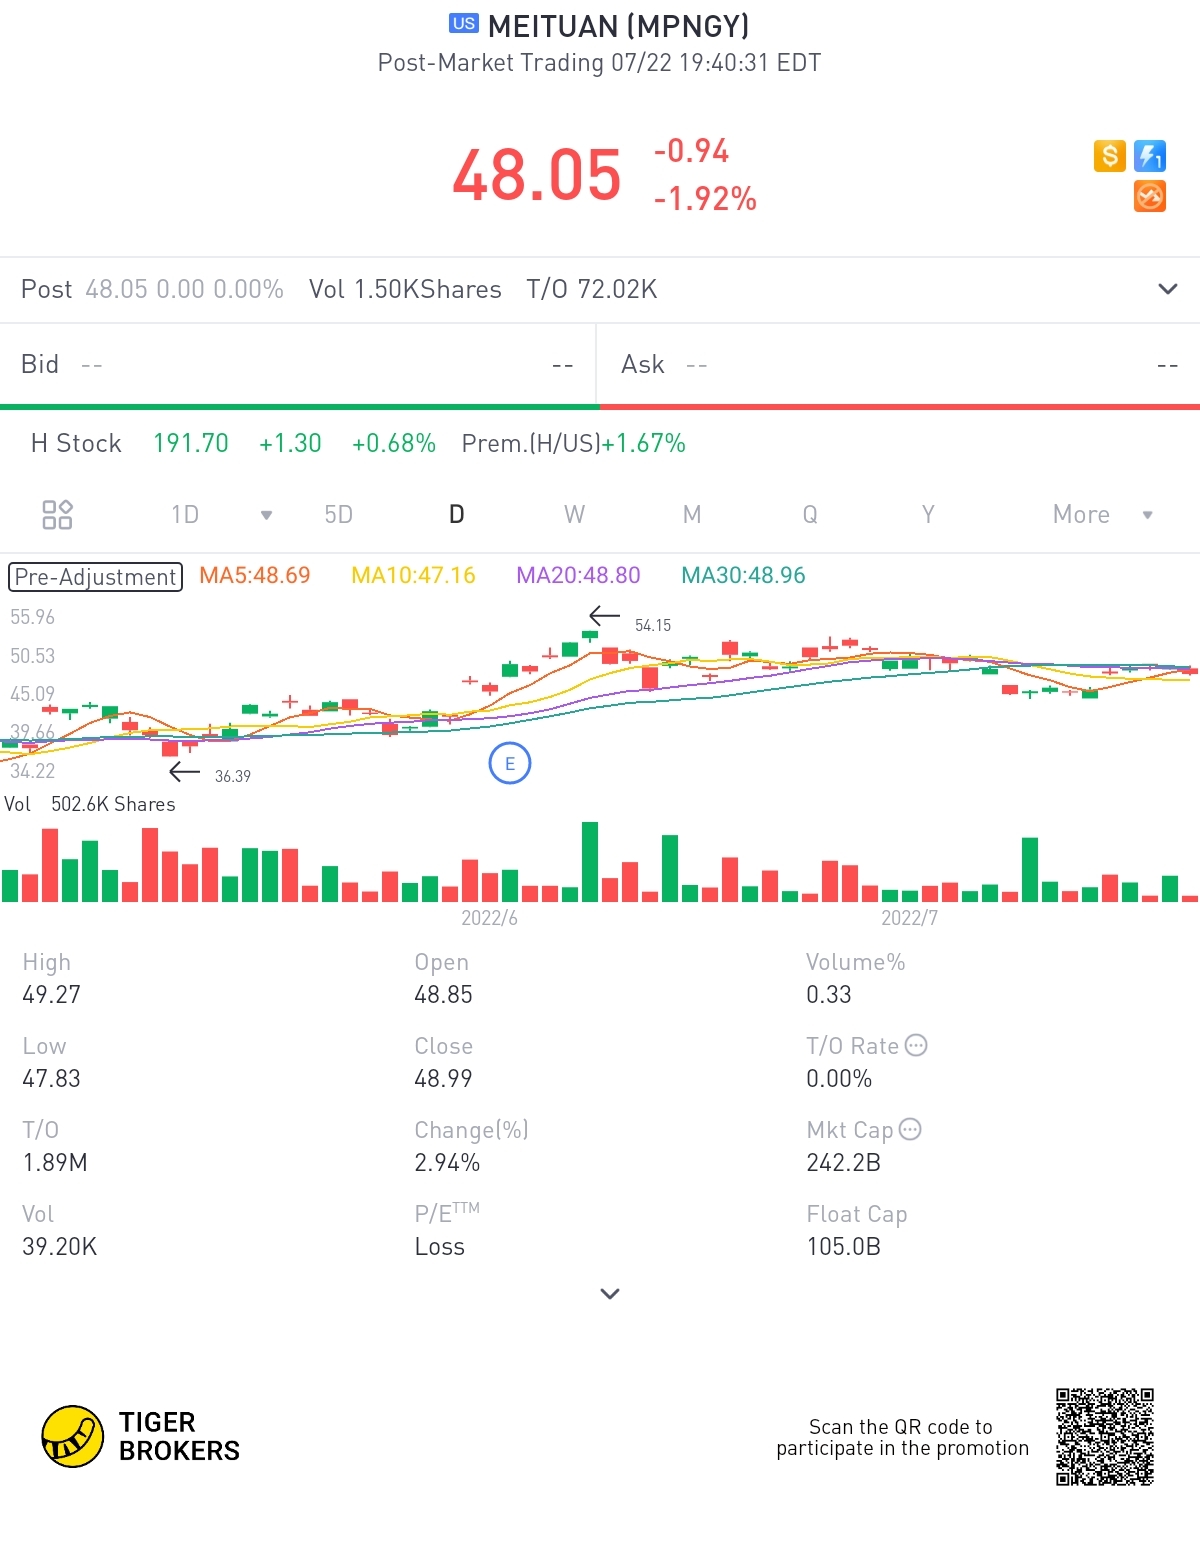Tap the Post 48.05 0.00 0.00% quote
1200x1552 pixels.
click(152, 289)
